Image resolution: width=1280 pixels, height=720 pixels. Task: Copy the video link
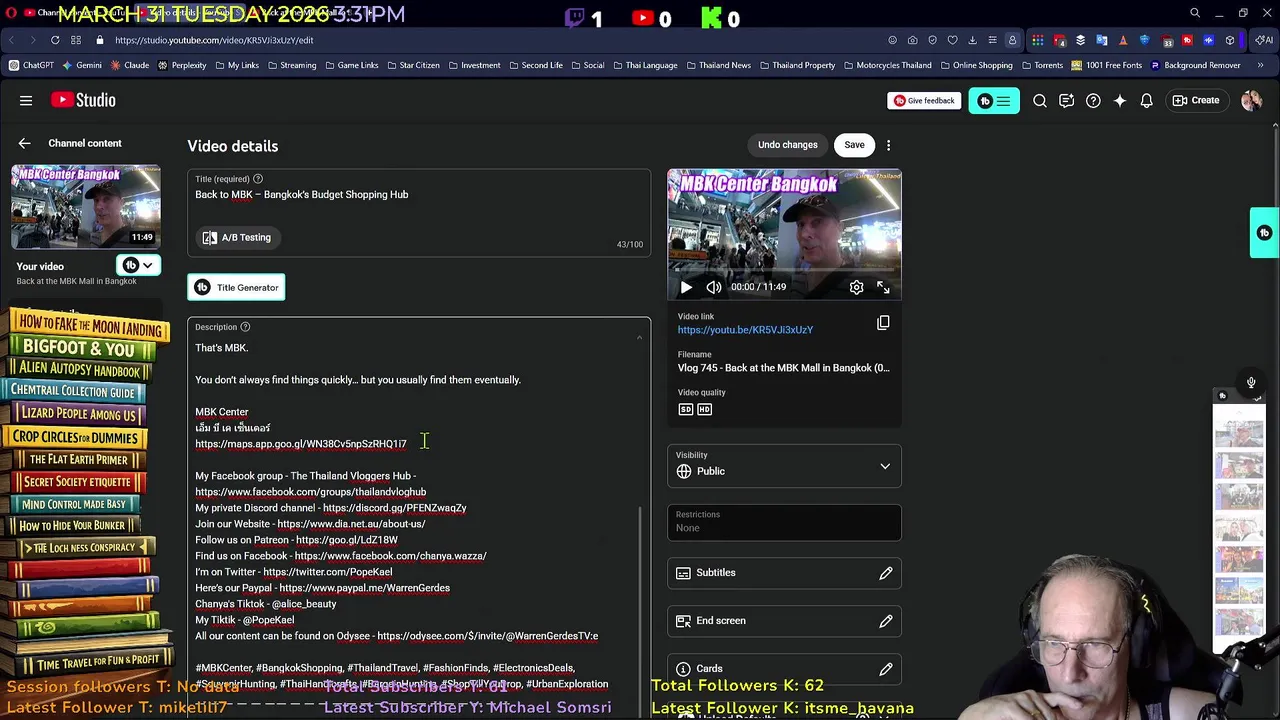[x=883, y=322]
